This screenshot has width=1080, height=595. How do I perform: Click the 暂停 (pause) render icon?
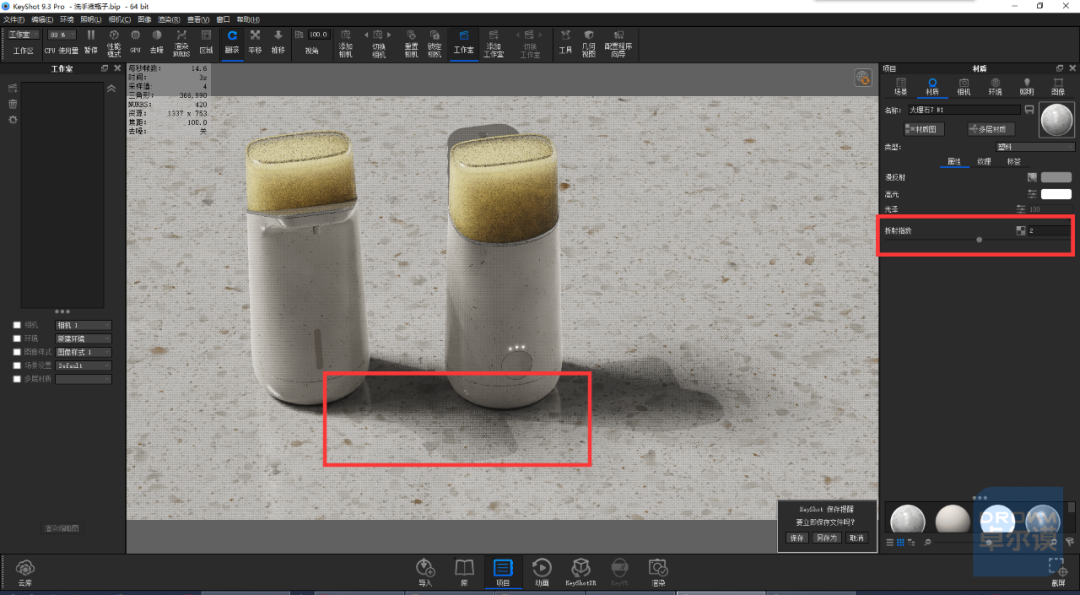91,41
